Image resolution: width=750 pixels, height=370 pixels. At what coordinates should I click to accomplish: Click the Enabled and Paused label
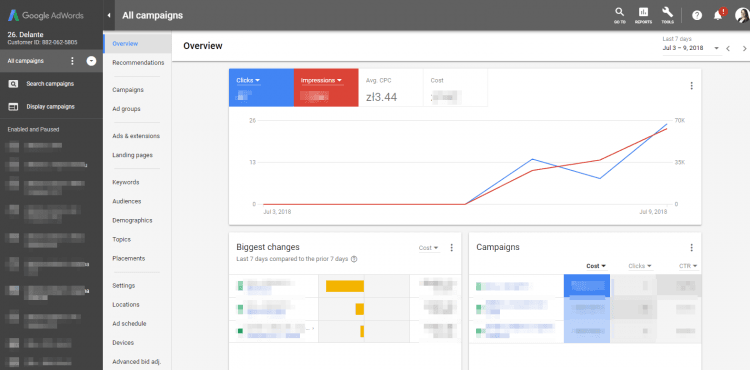click(x=33, y=130)
